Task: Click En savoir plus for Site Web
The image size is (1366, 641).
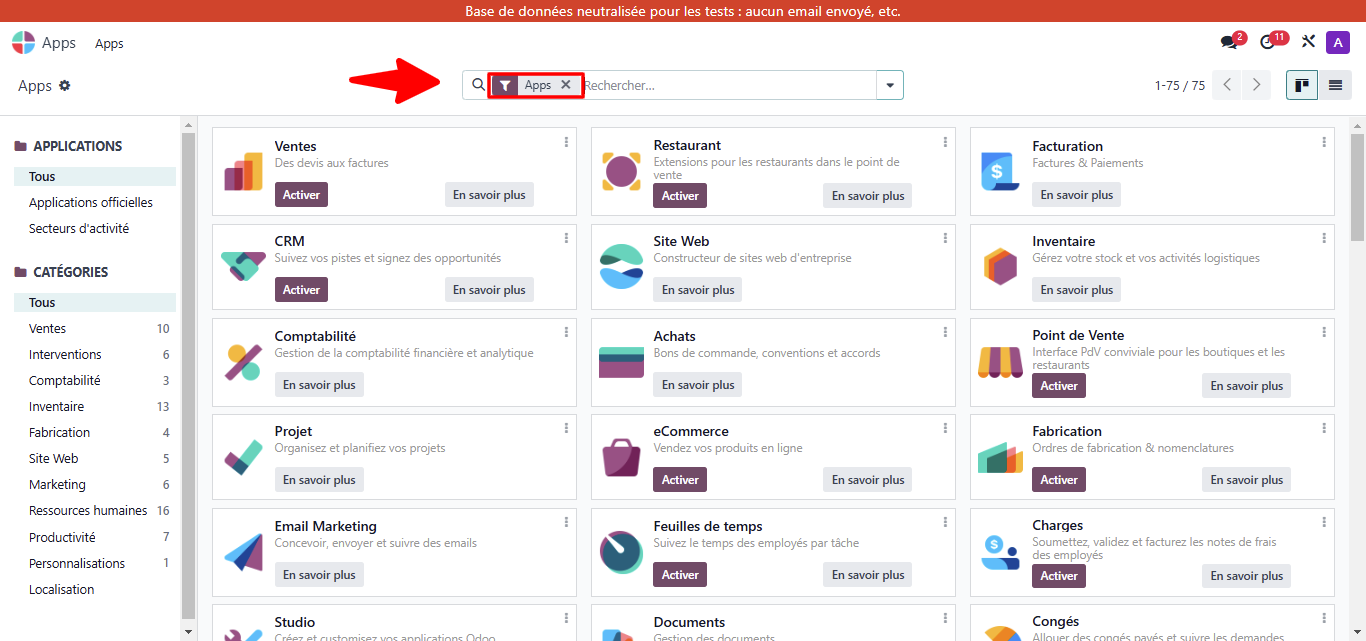Action: [x=698, y=290]
